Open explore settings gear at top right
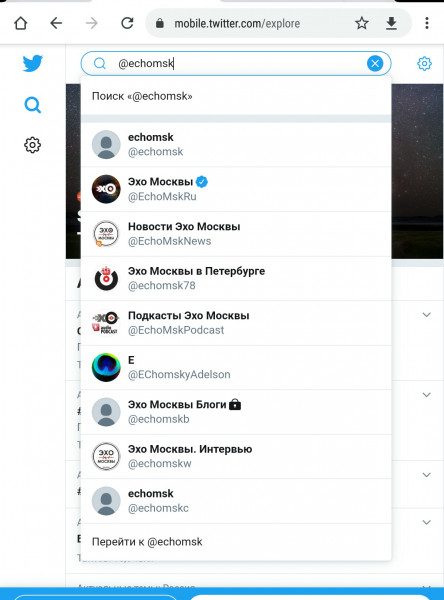 coord(424,63)
